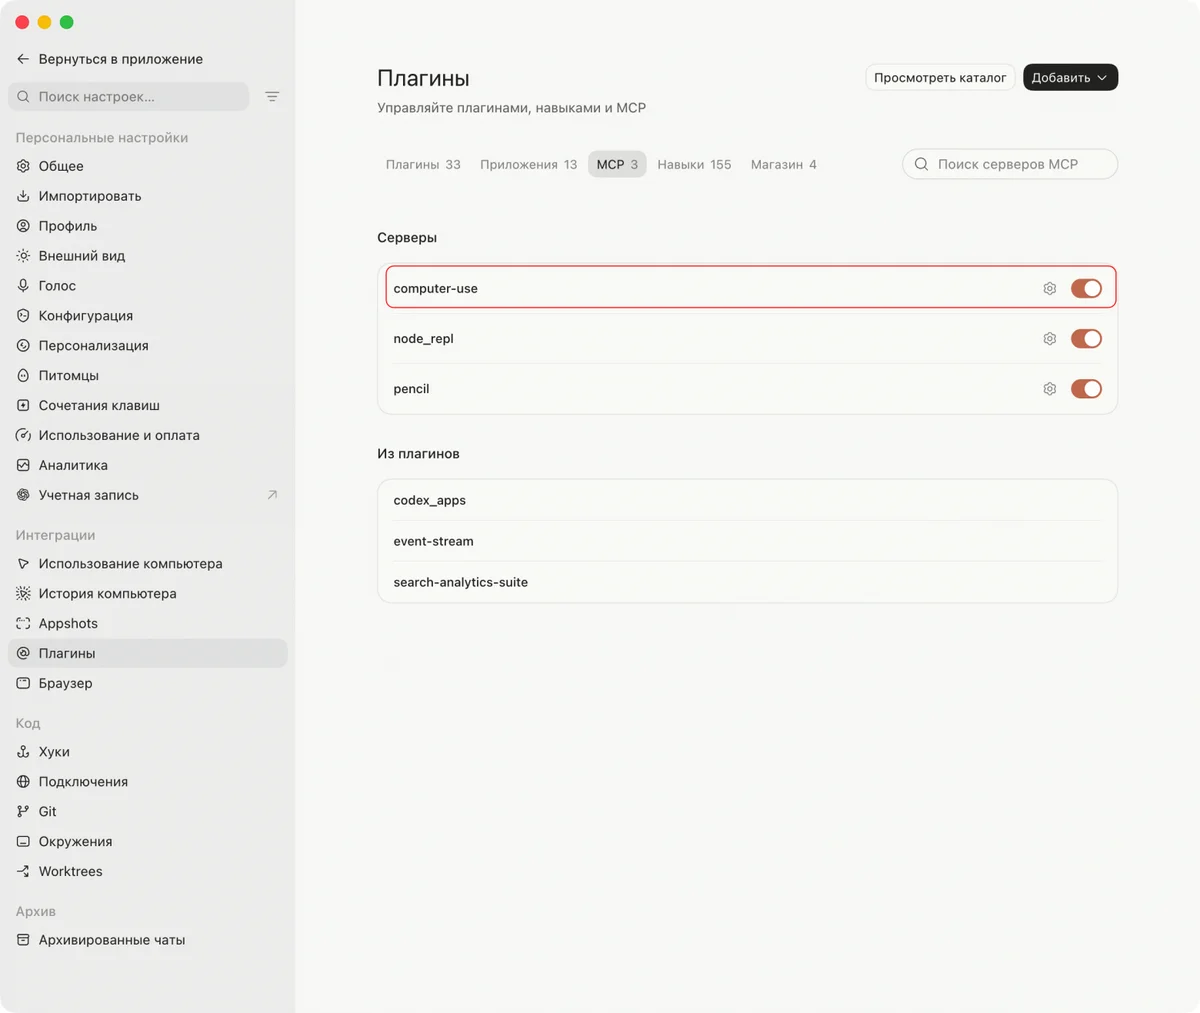The image size is (1200, 1013).
Task: Click the Просмотреть каталог button
Action: [x=940, y=78]
